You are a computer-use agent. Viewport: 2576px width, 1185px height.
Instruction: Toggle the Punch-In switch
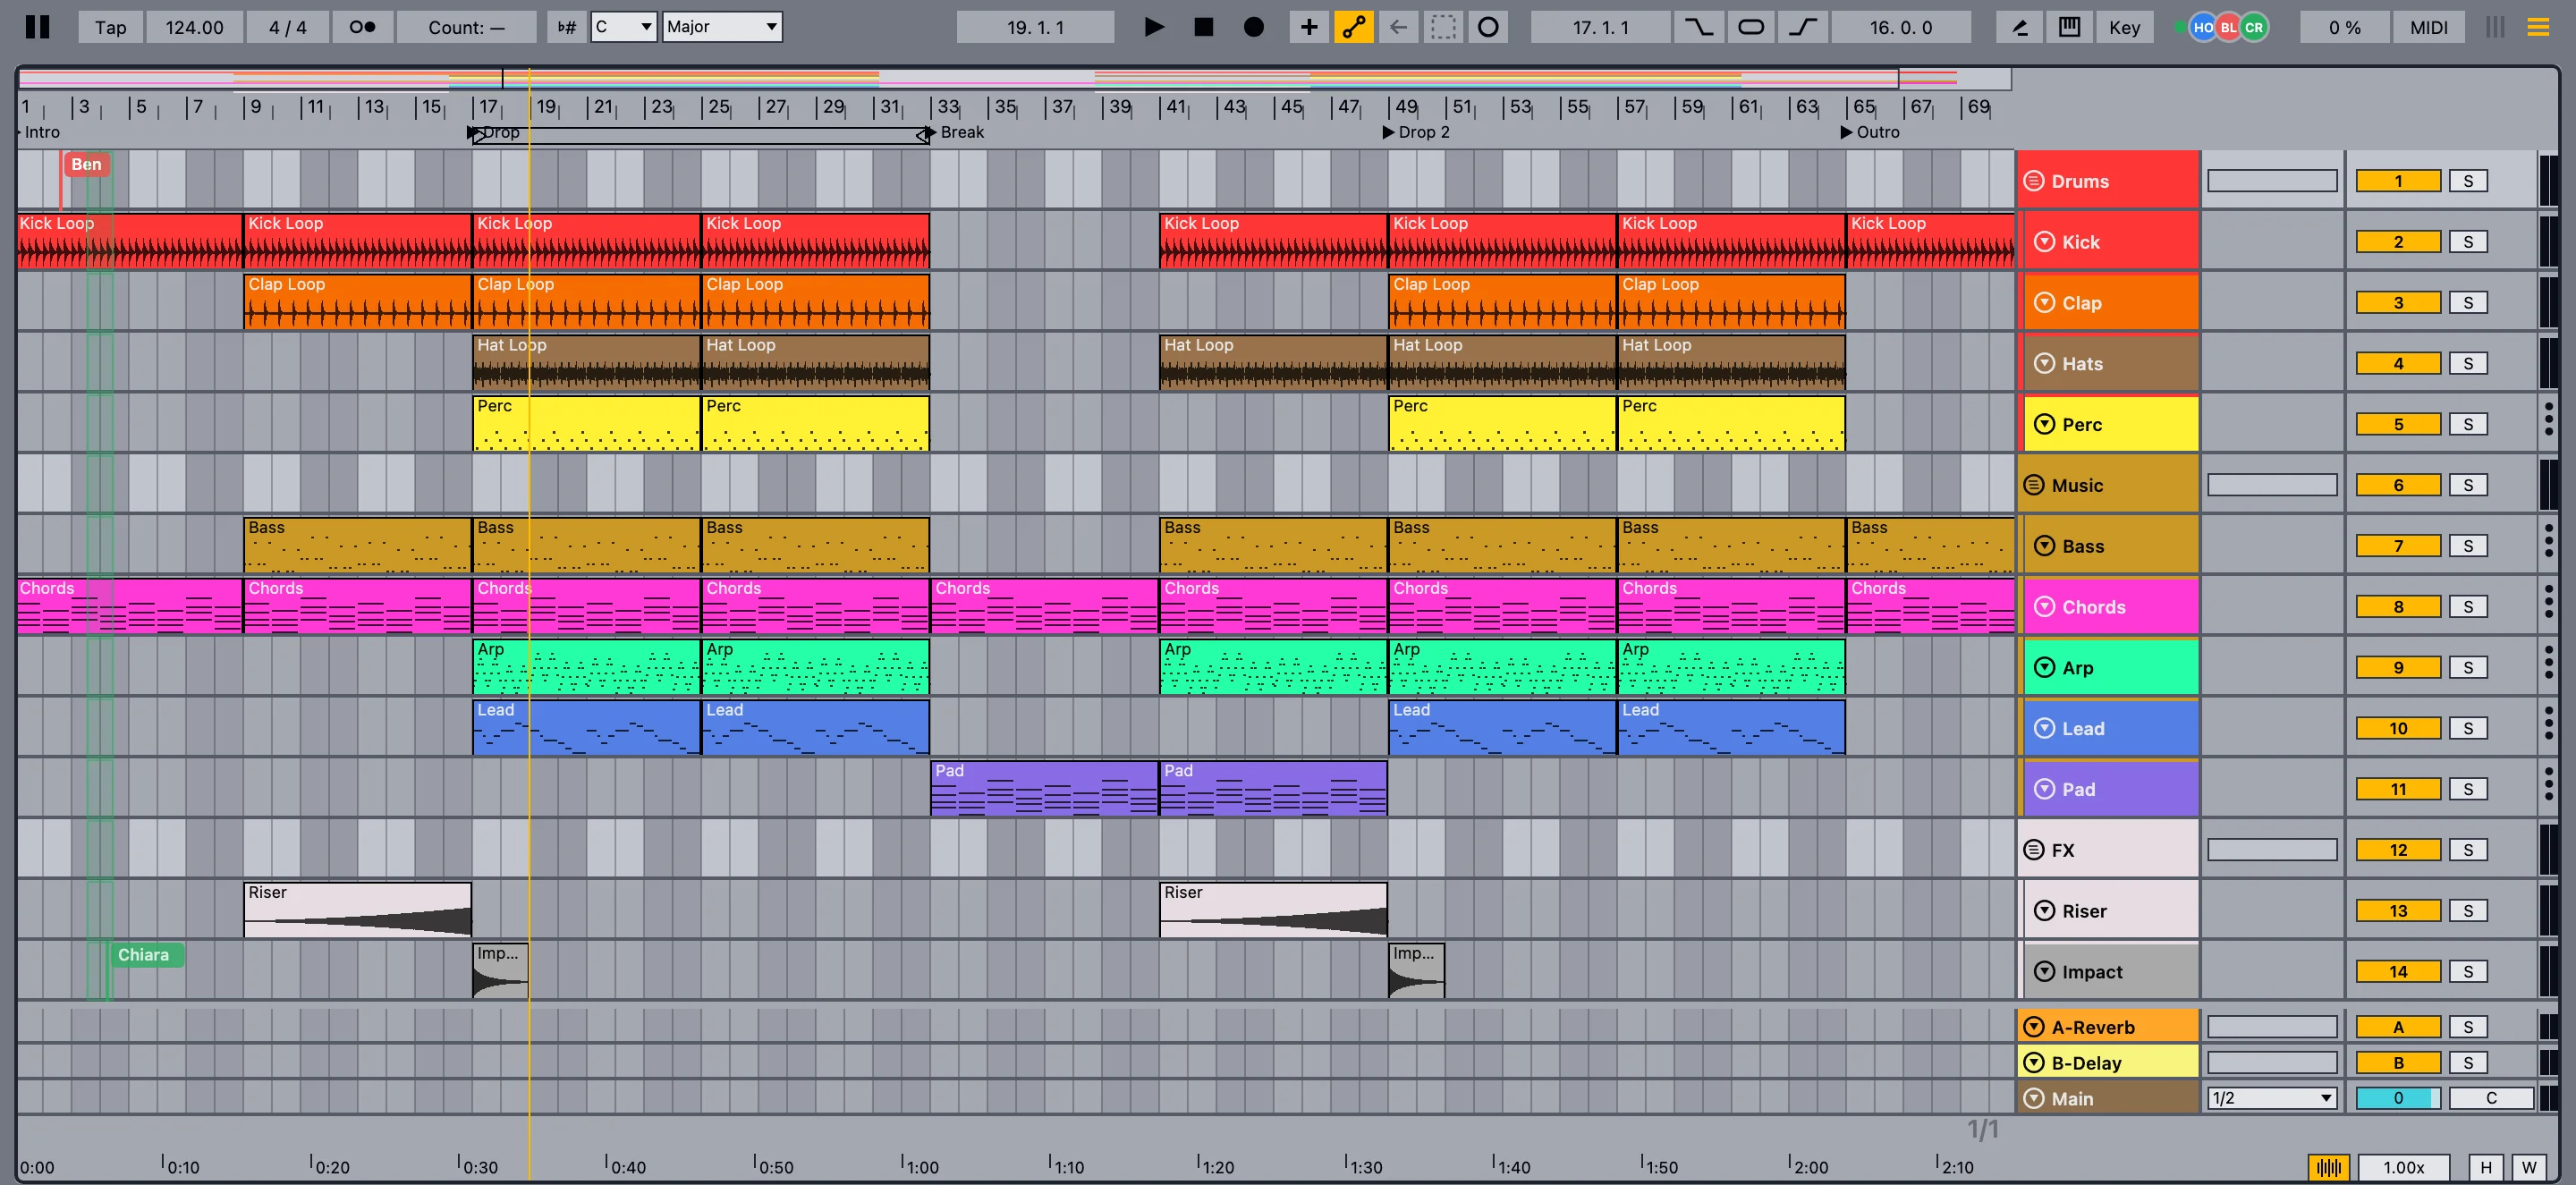coord(1699,27)
